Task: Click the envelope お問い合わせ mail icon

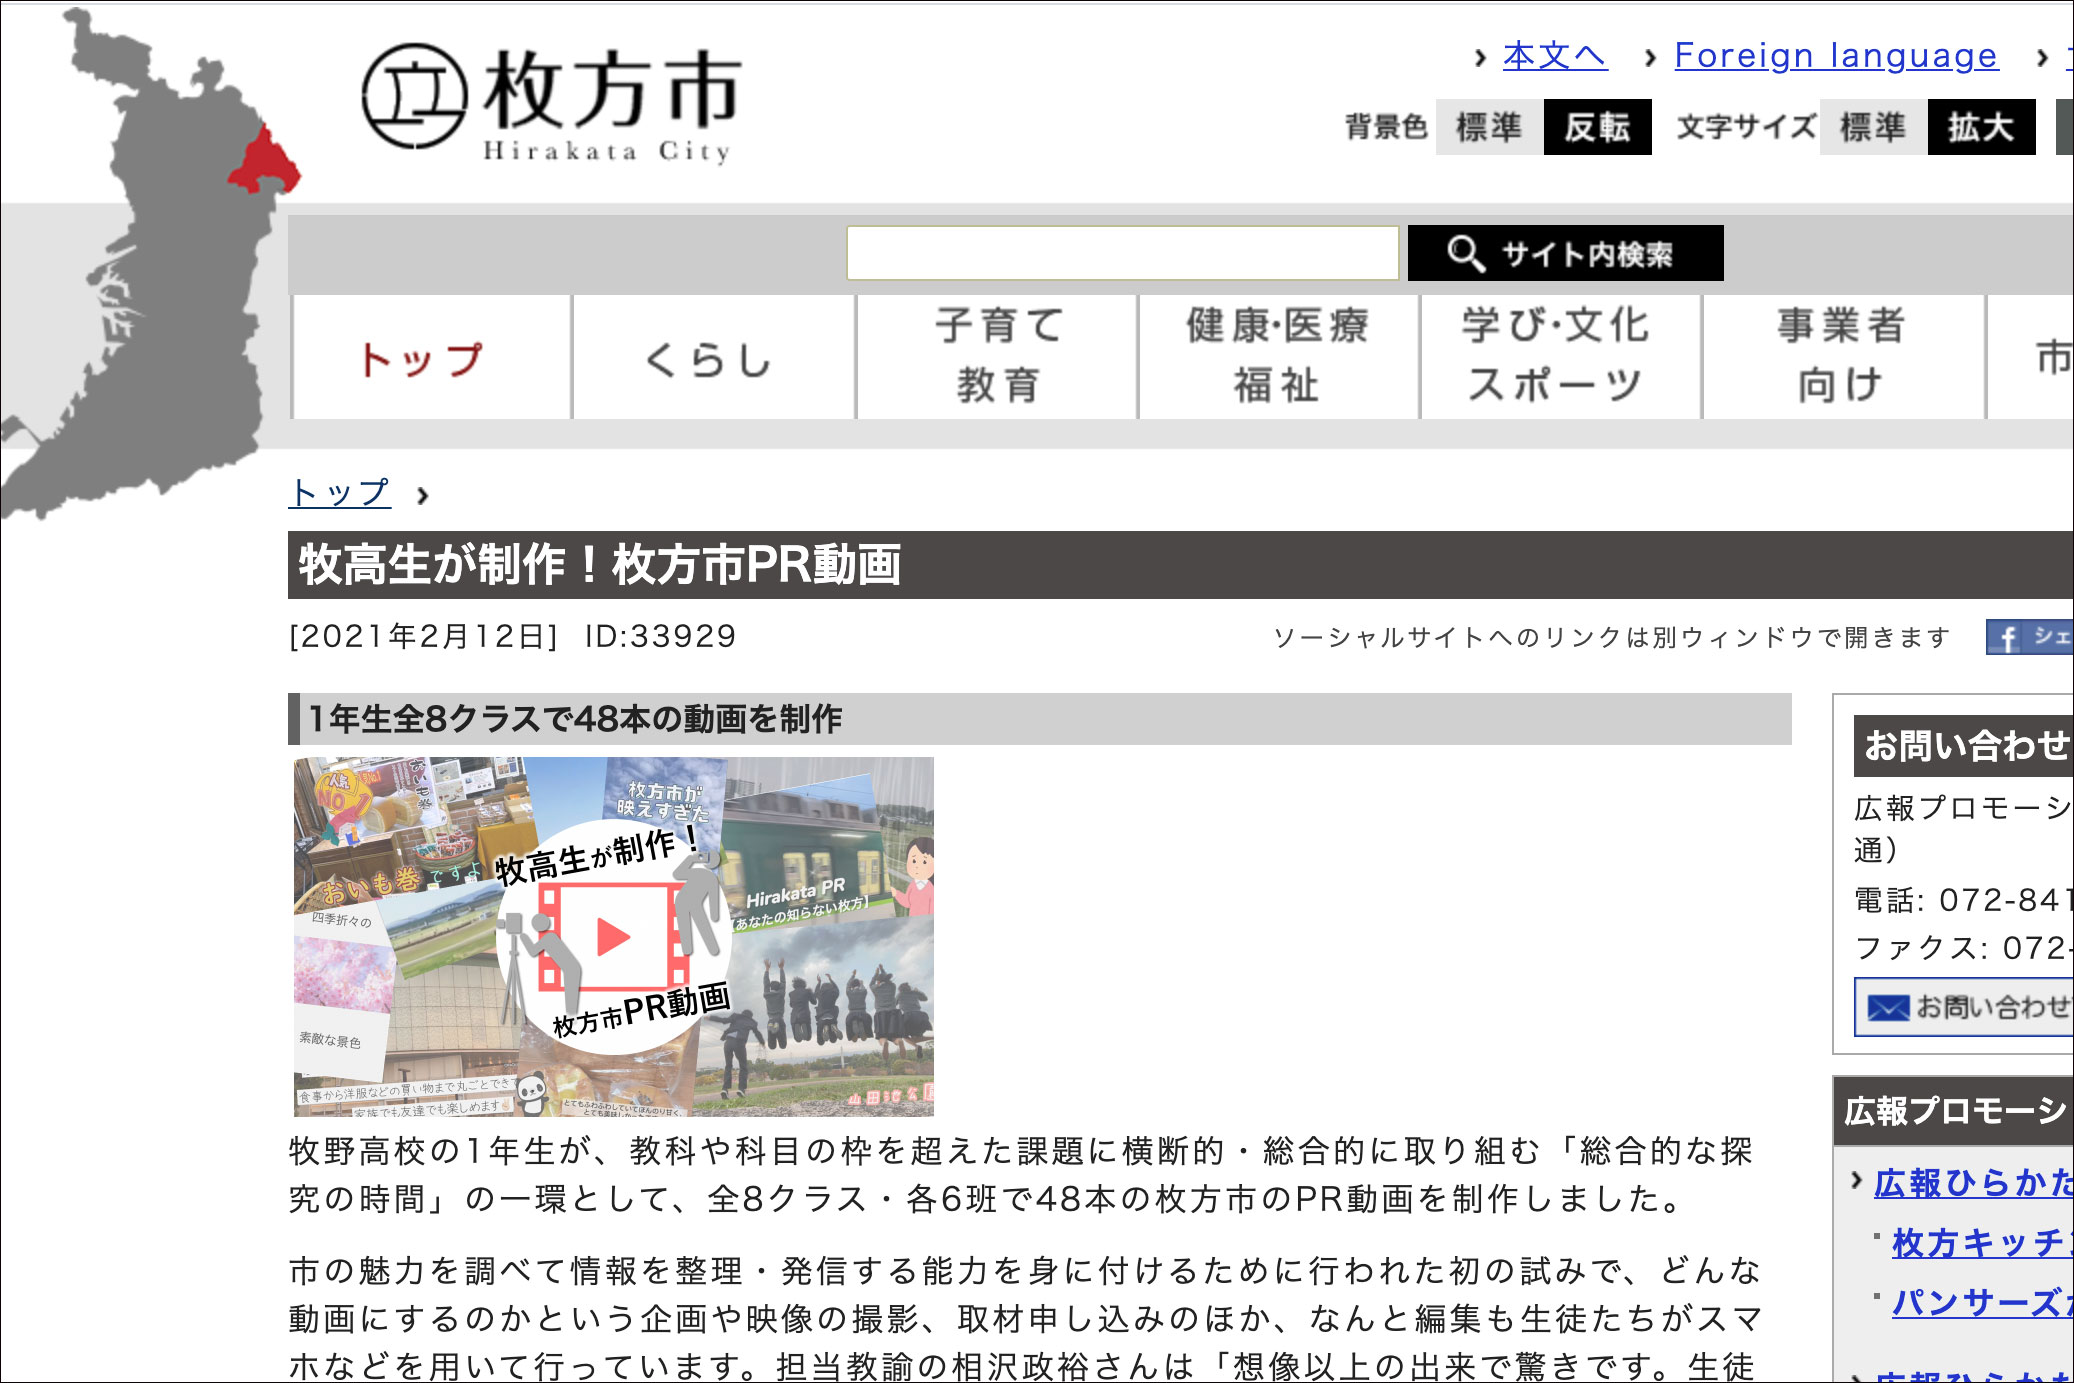Action: pyautogui.click(x=1887, y=1008)
